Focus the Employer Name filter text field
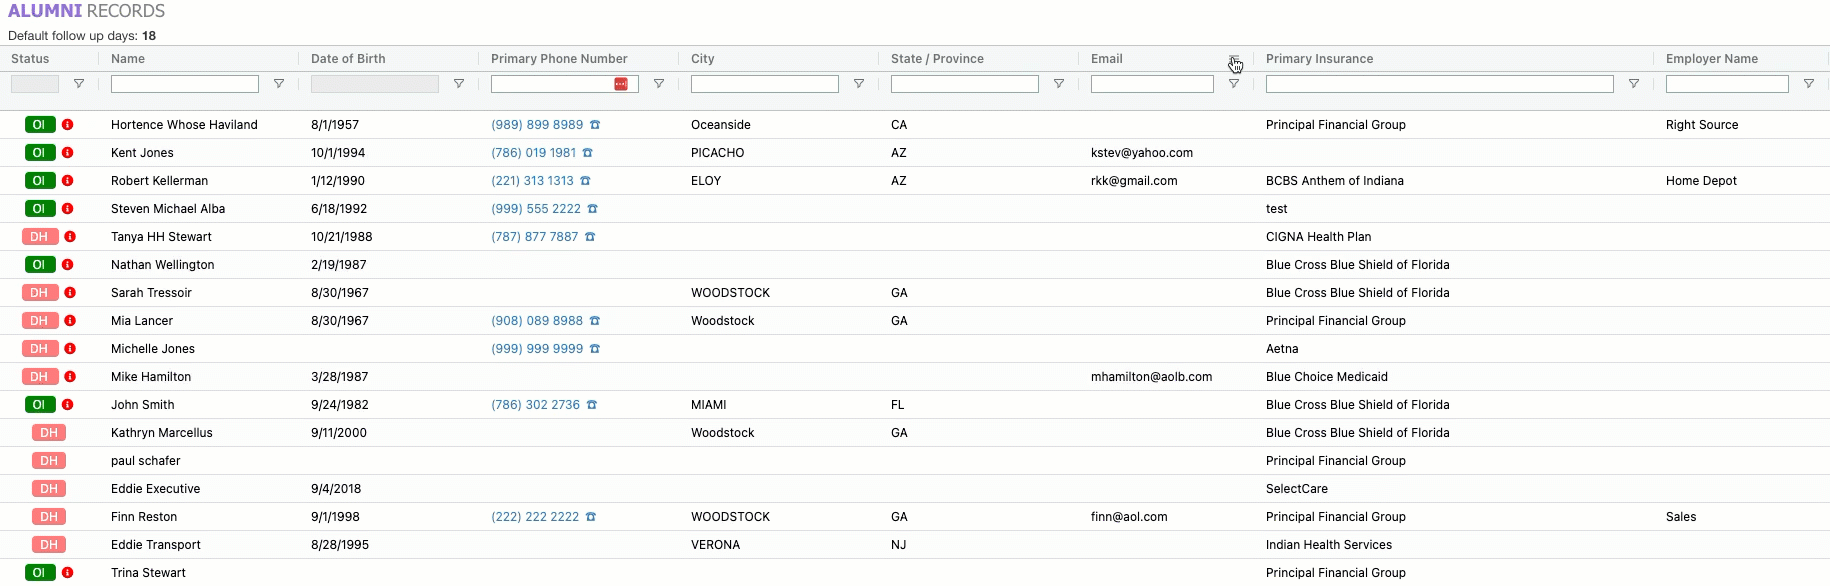The height and width of the screenshot is (586, 1830). coord(1726,84)
